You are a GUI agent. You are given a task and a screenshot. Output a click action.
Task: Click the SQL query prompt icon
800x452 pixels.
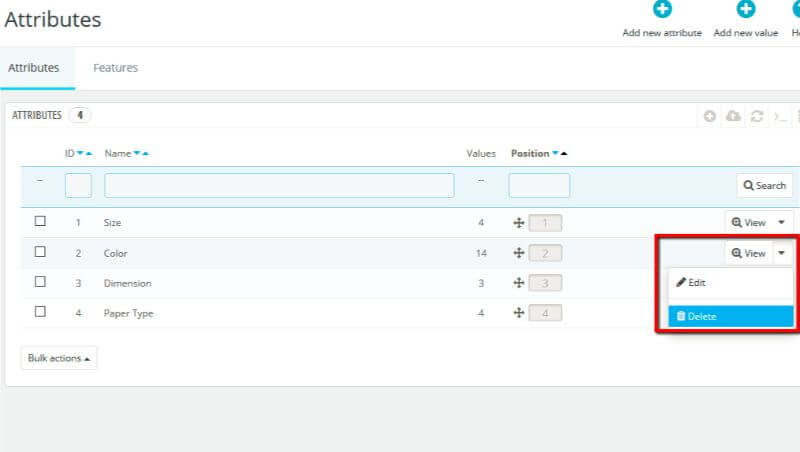pyautogui.click(x=780, y=116)
